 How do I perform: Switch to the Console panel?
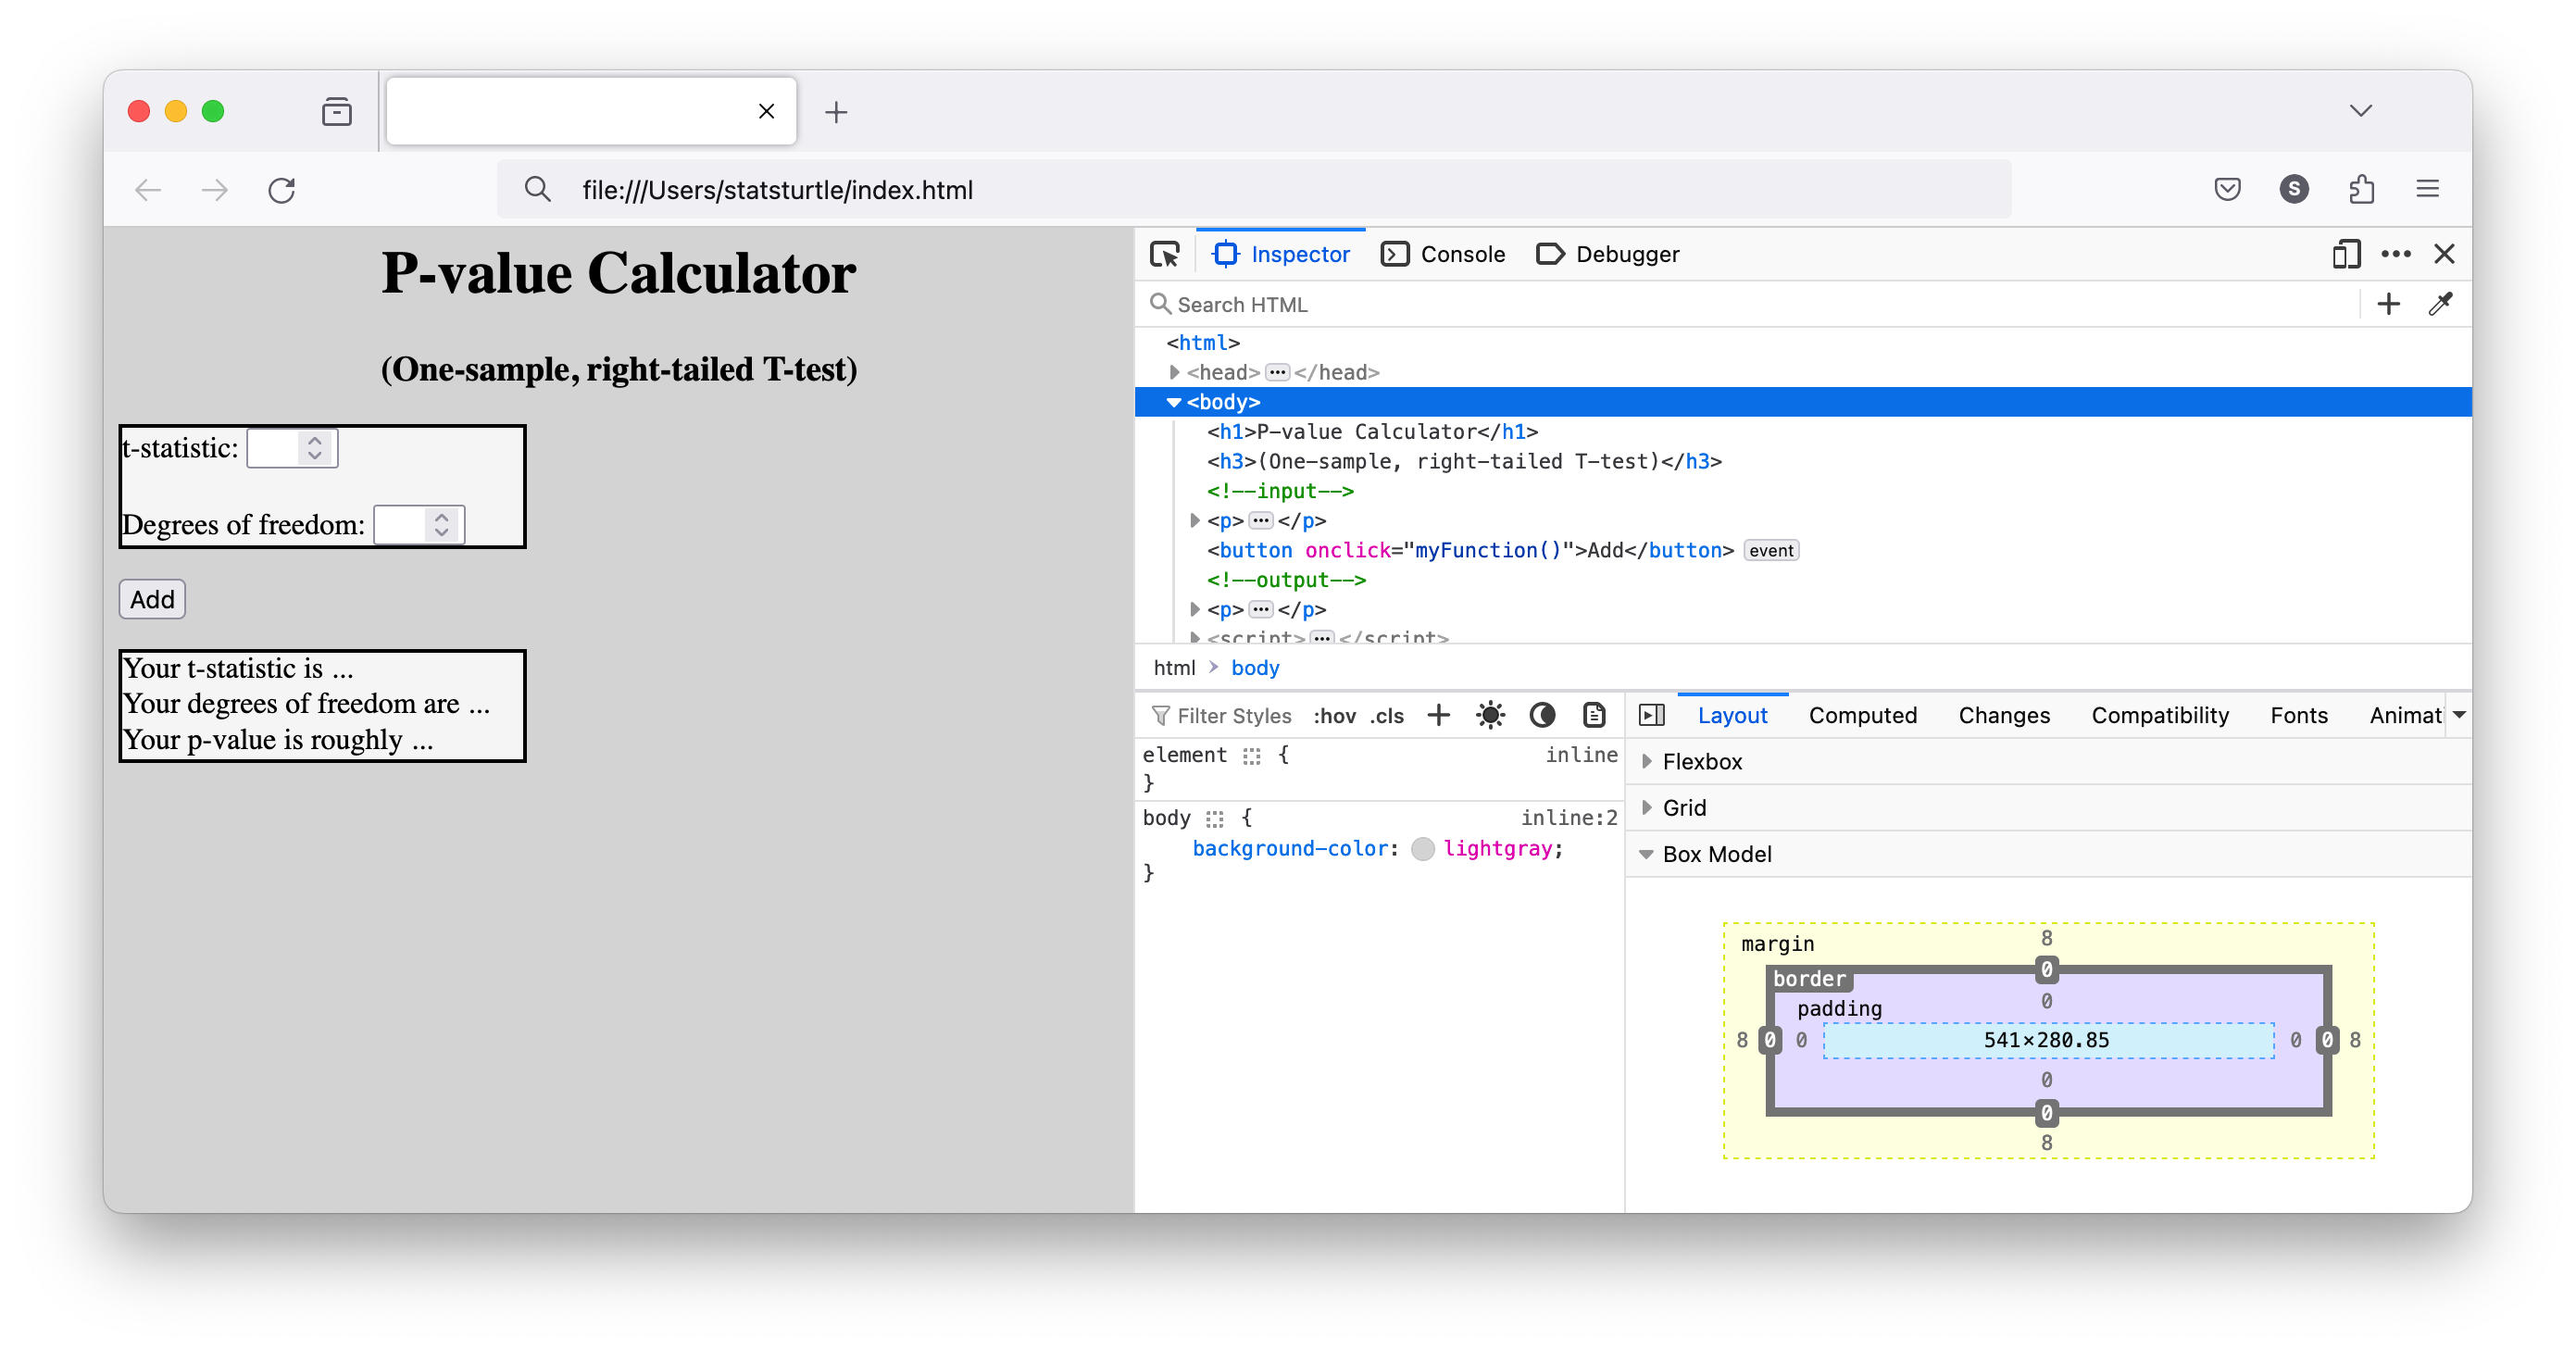tap(1443, 254)
